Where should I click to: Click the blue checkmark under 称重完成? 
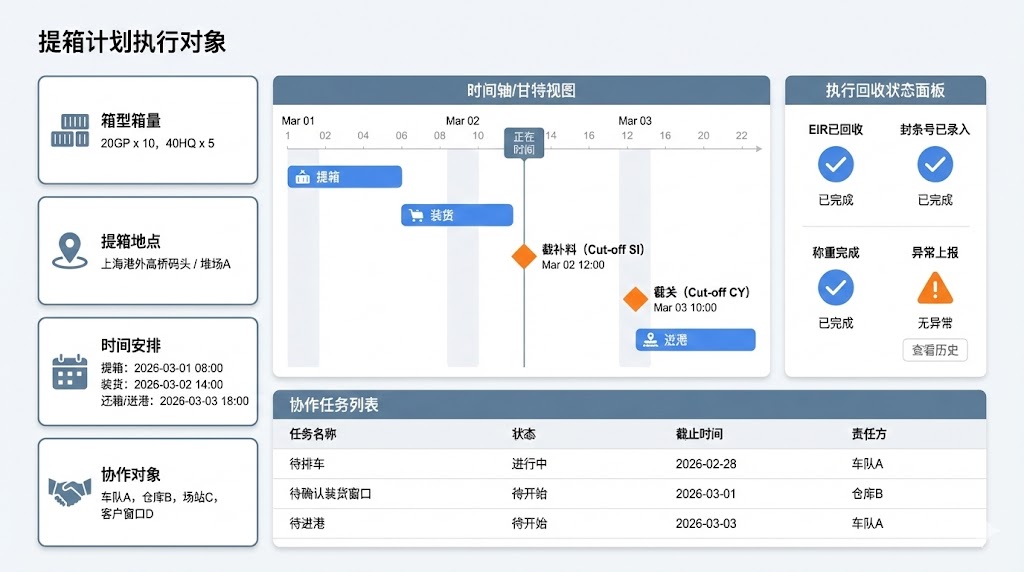pos(835,287)
